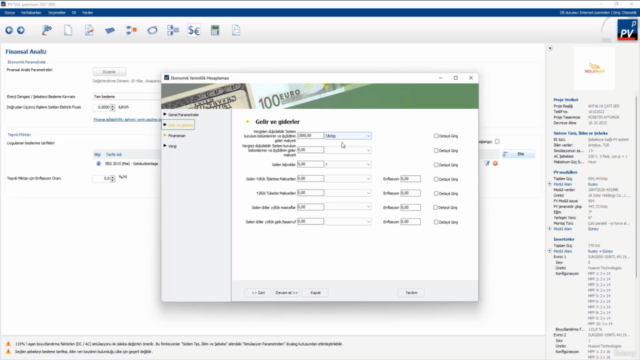This screenshot has width=640, height=360.
Task: Check Detaylı Giriş for Giden diğer yıllık masraflar
Action: 436,207
